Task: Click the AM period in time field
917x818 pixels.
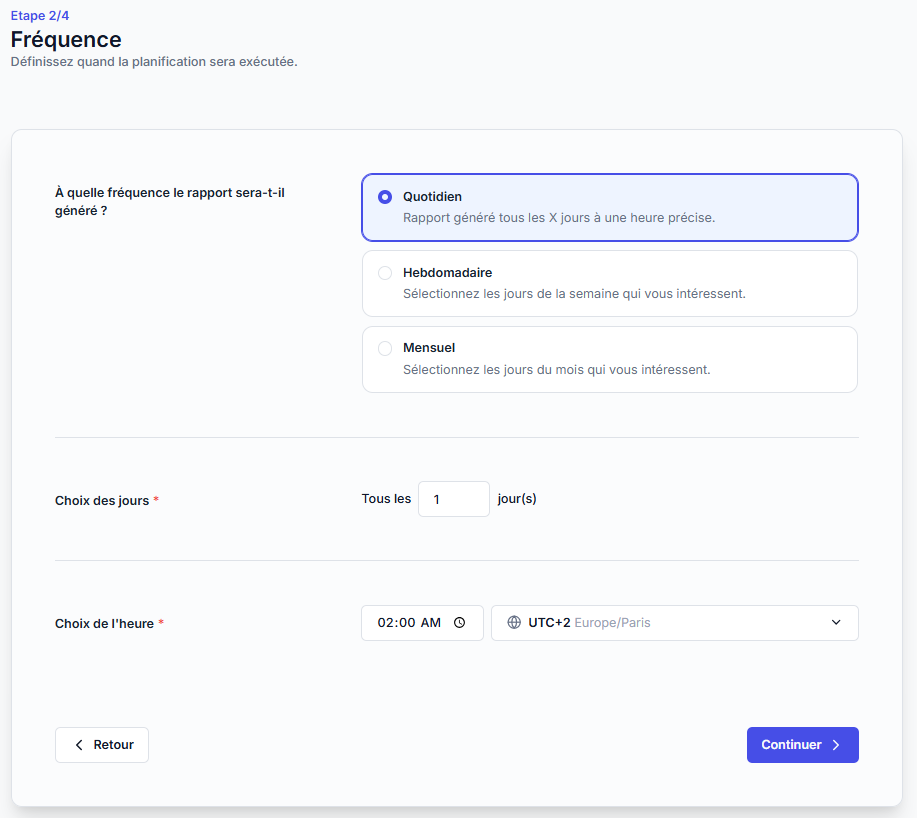Action: pos(430,623)
